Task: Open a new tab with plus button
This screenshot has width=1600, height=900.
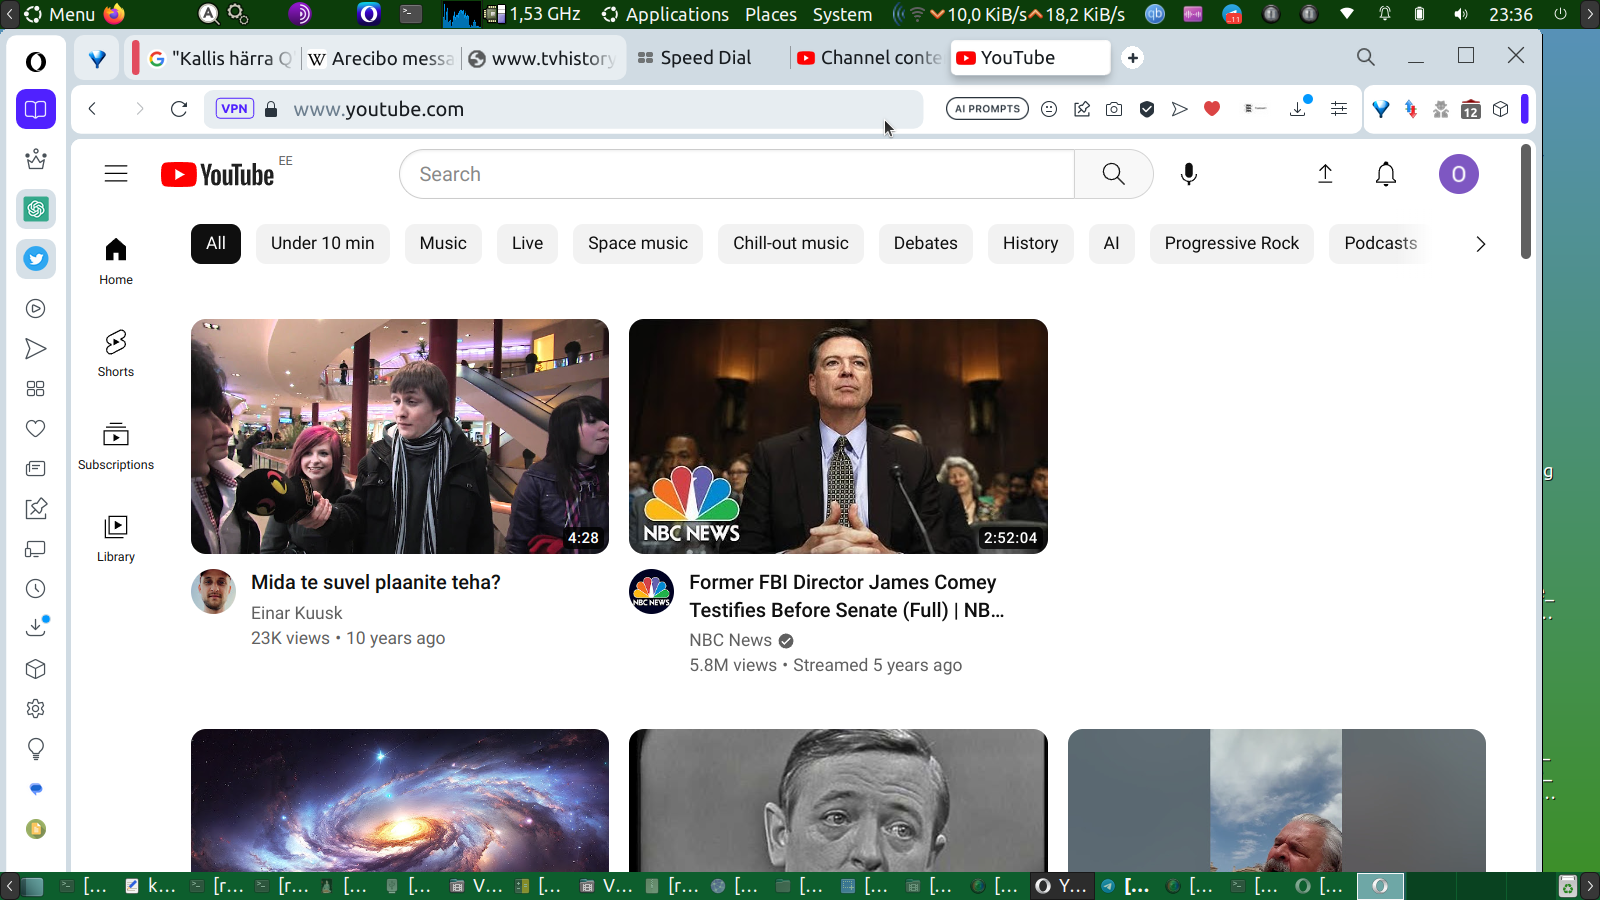Action: point(1133,58)
